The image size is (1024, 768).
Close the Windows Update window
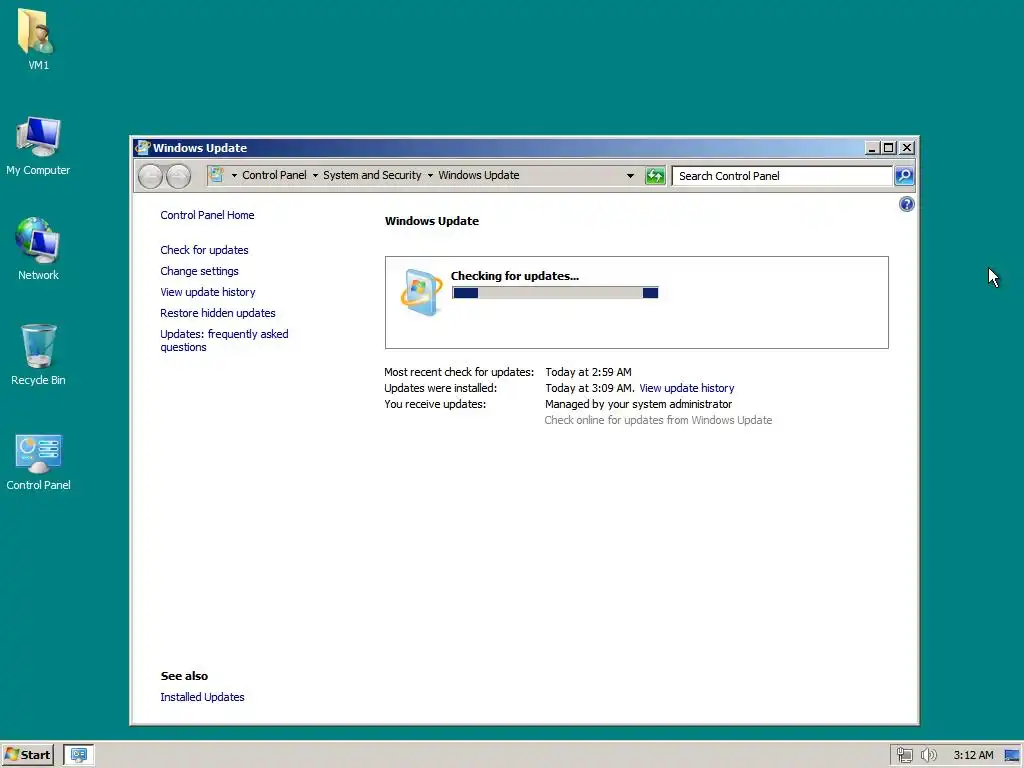click(906, 148)
